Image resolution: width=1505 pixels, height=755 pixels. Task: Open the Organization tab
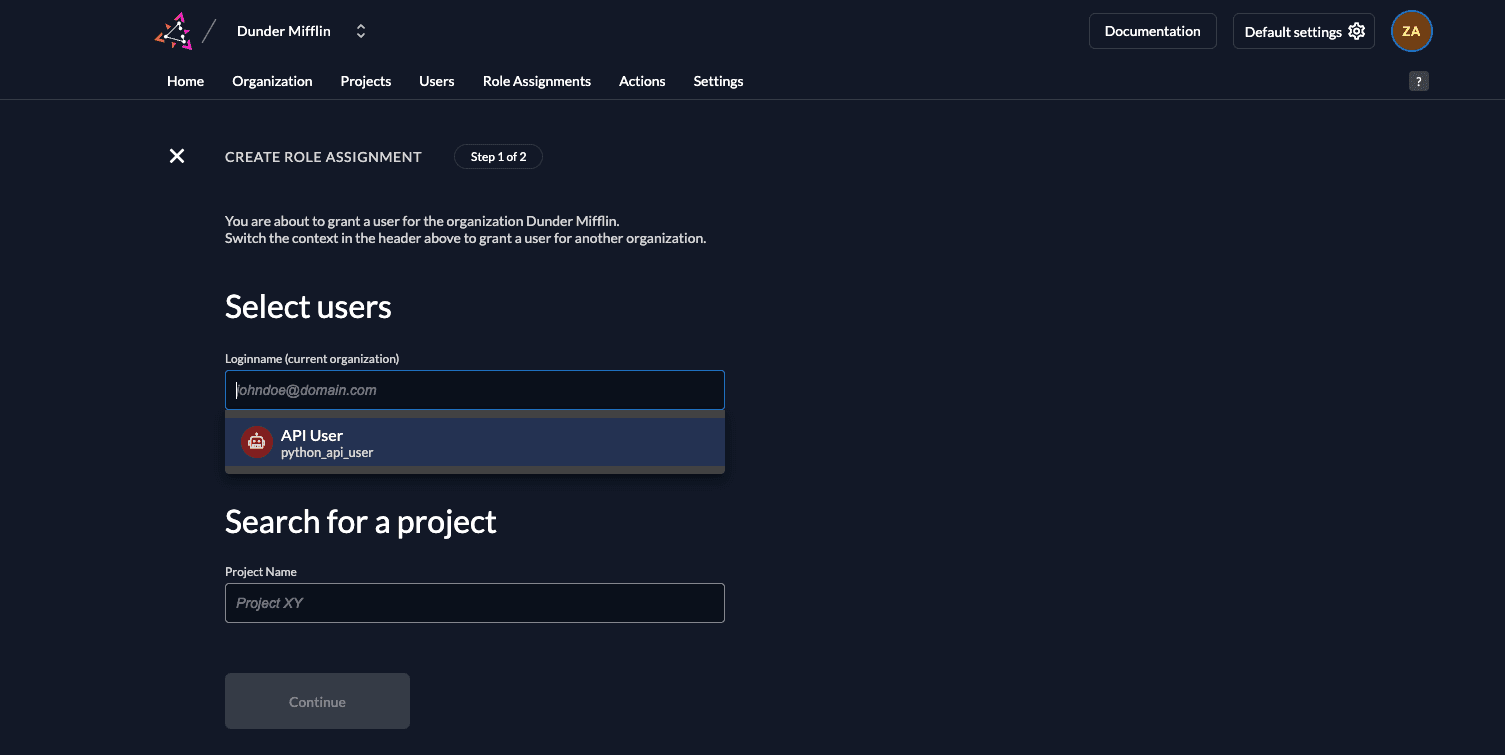click(x=272, y=81)
